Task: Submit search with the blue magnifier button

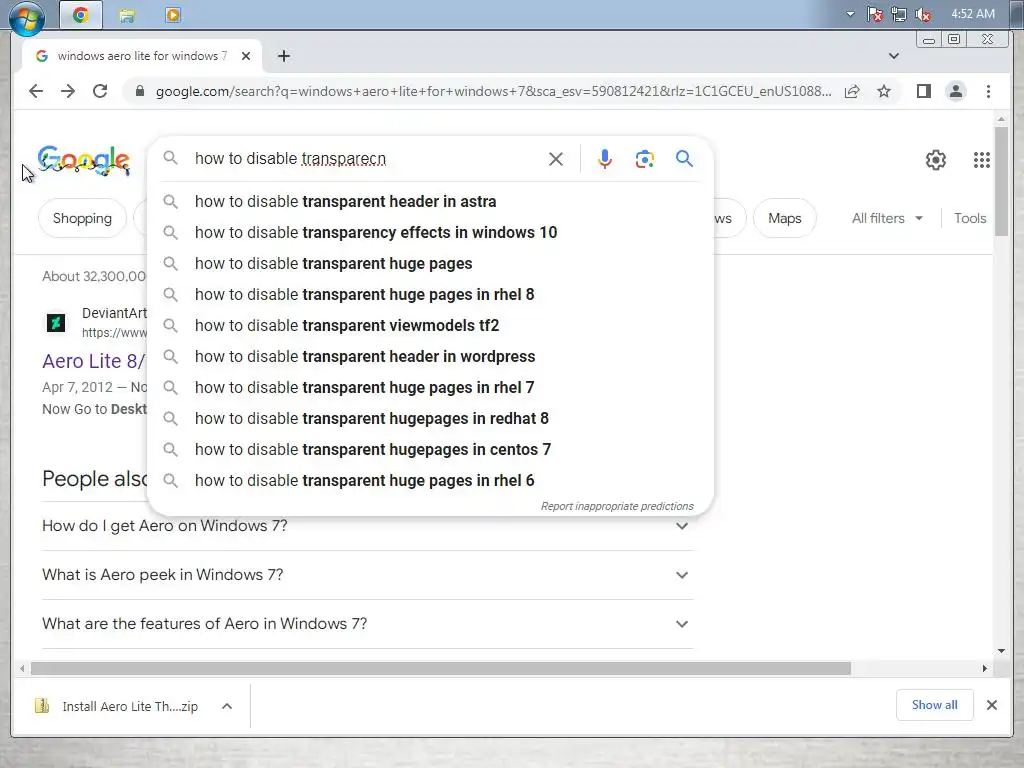Action: pos(684,159)
